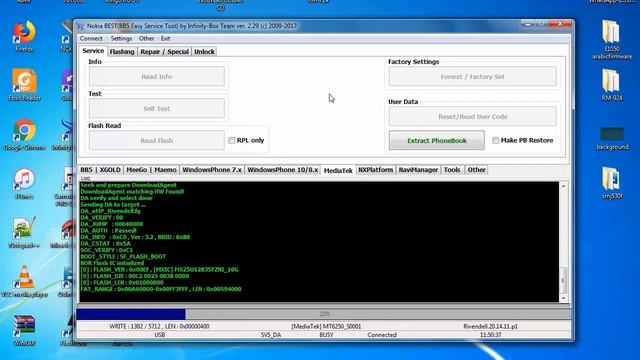Click the Reset/Read User Code button

pyautogui.click(x=473, y=117)
